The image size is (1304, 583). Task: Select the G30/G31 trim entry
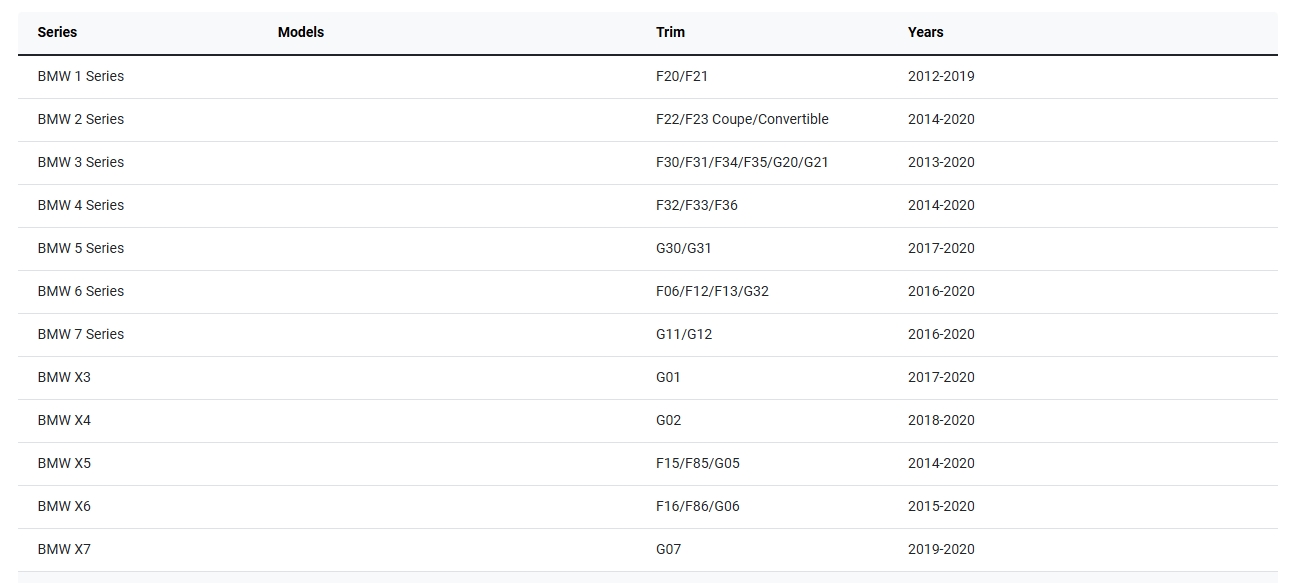pos(683,248)
